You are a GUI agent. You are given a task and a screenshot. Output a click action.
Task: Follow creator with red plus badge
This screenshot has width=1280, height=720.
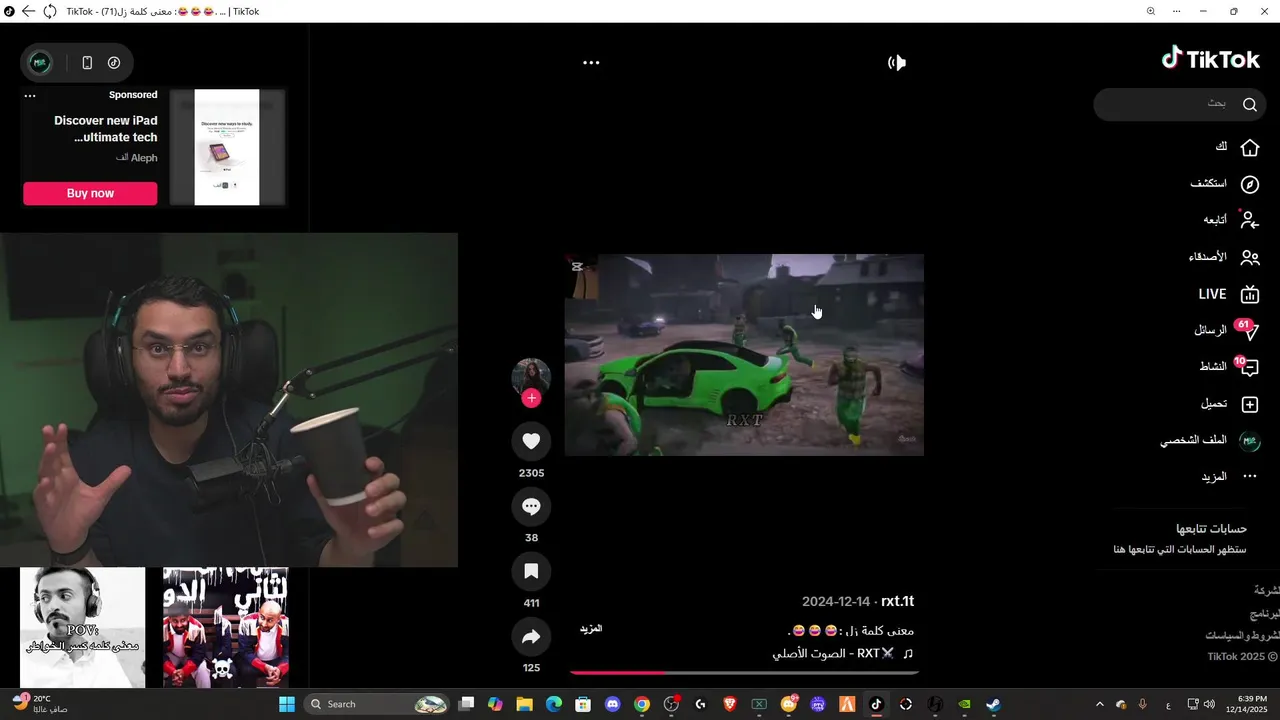point(531,398)
